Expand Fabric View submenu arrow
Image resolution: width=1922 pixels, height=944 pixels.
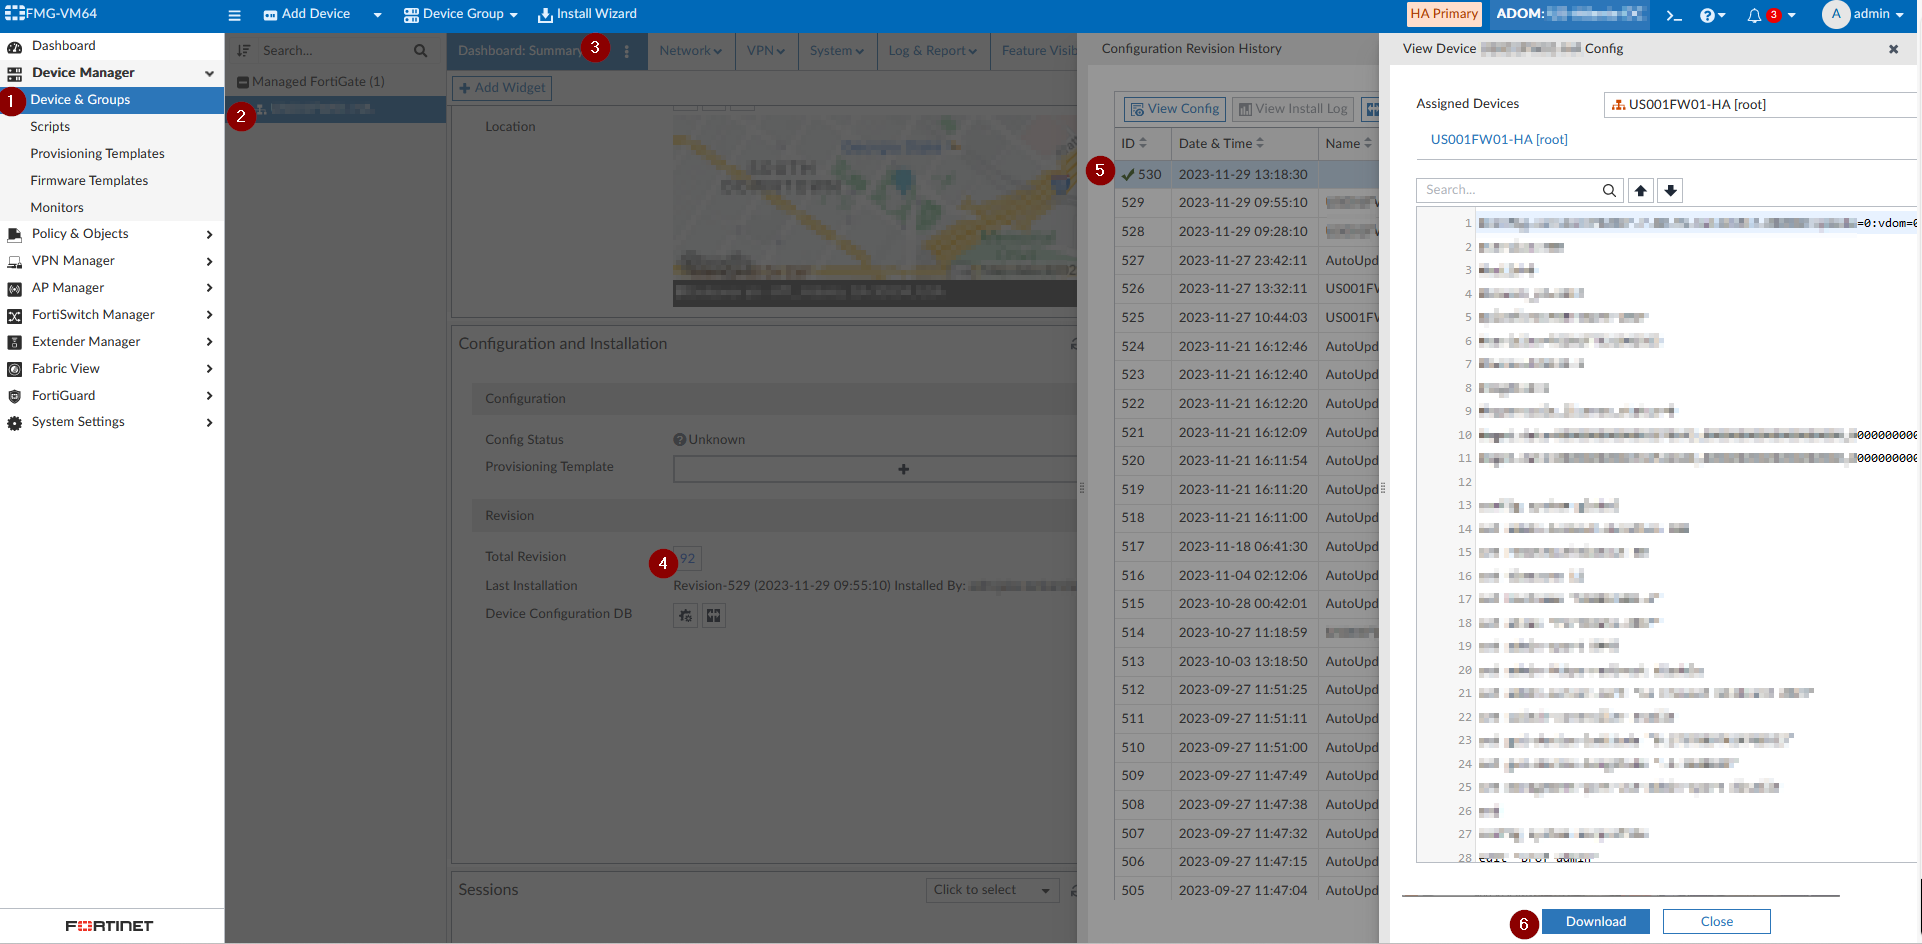[209, 369]
